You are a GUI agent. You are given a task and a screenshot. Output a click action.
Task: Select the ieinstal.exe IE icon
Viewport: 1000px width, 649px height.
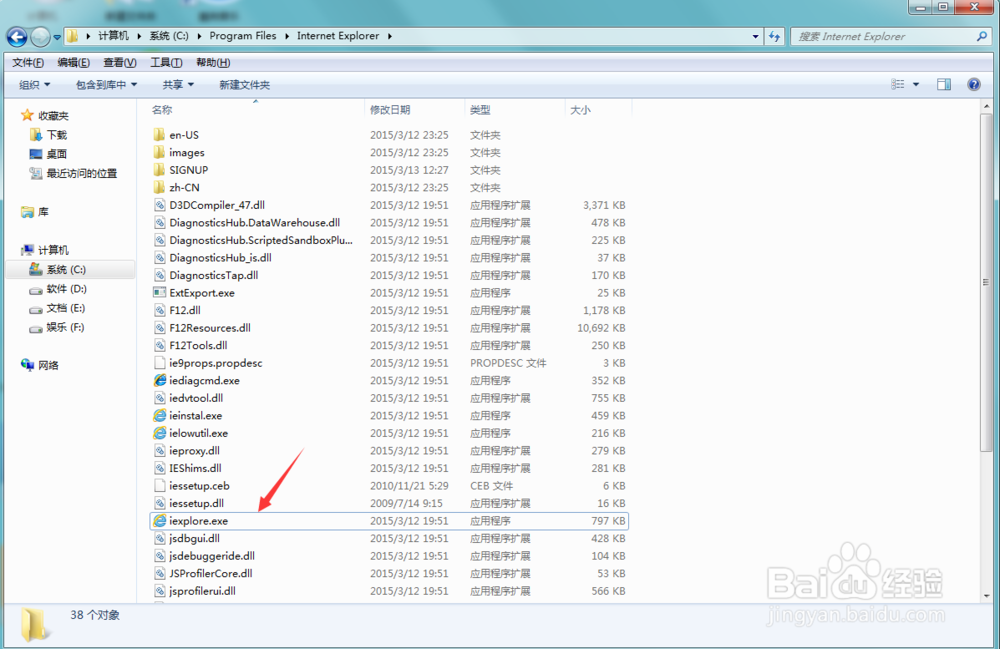point(159,415)
